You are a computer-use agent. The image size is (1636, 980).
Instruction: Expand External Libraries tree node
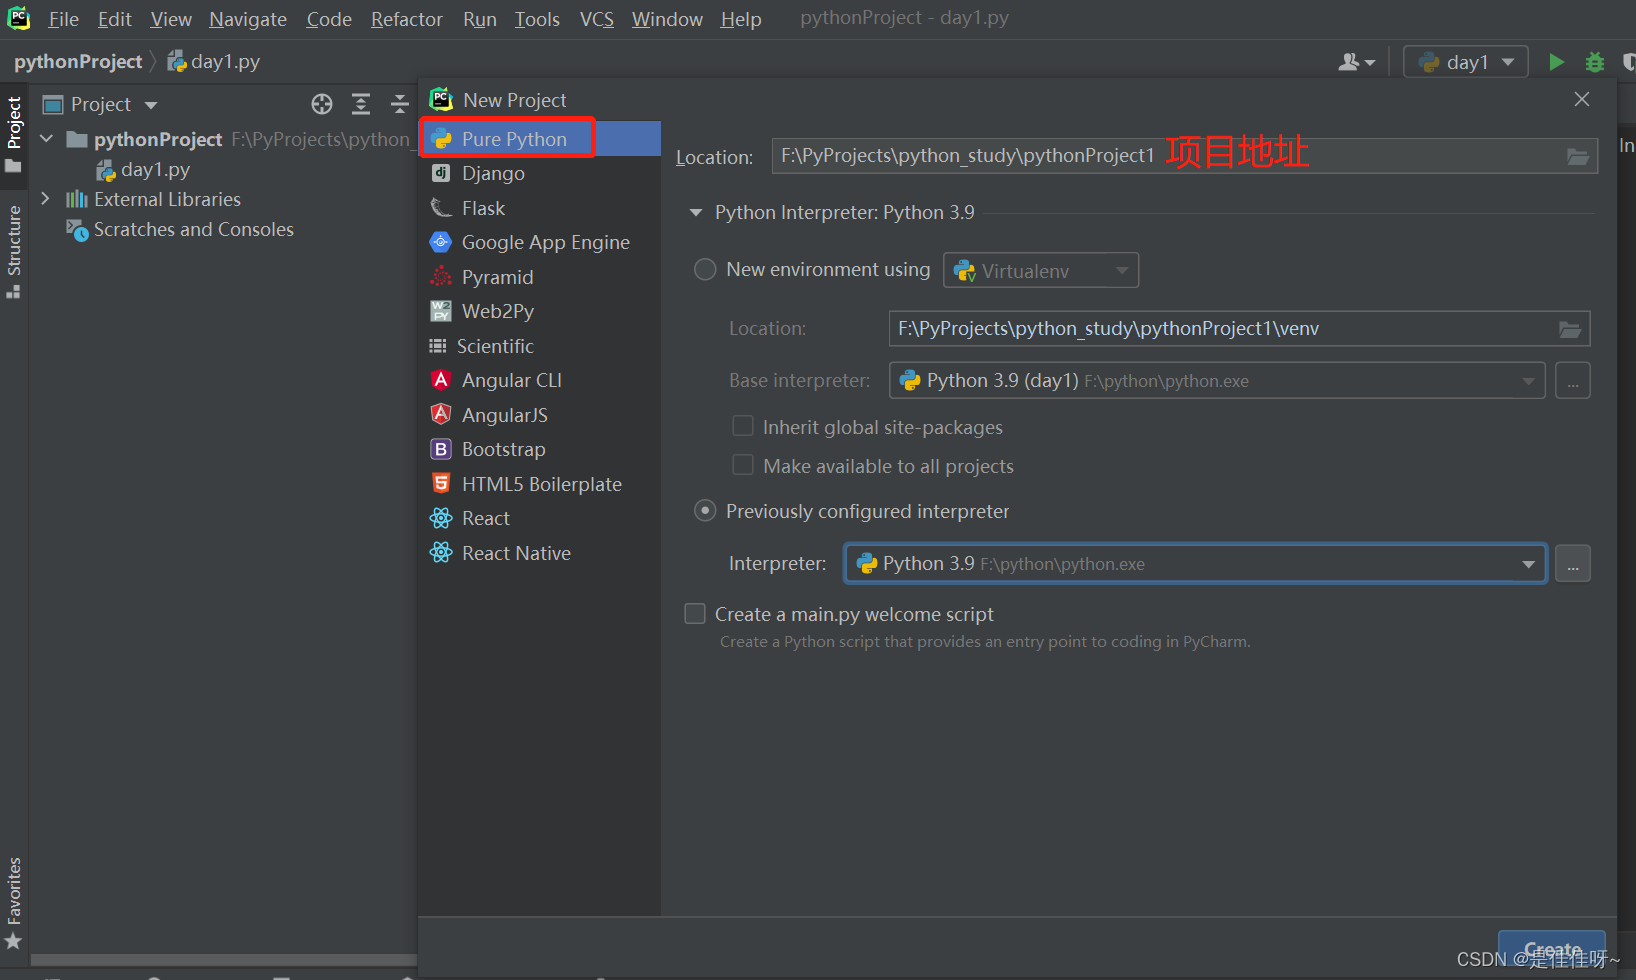pyautogui.click(x=46, y=199)
